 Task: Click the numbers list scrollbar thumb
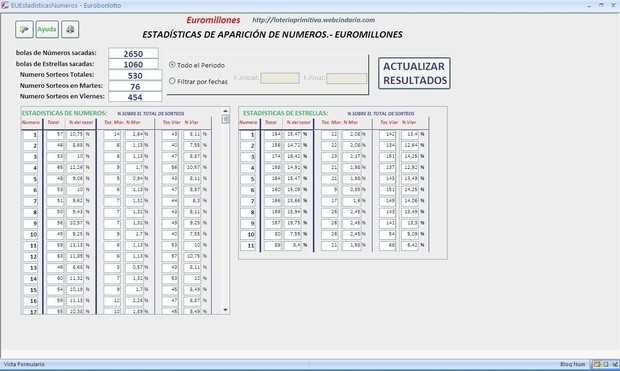(x=225, y=119)
